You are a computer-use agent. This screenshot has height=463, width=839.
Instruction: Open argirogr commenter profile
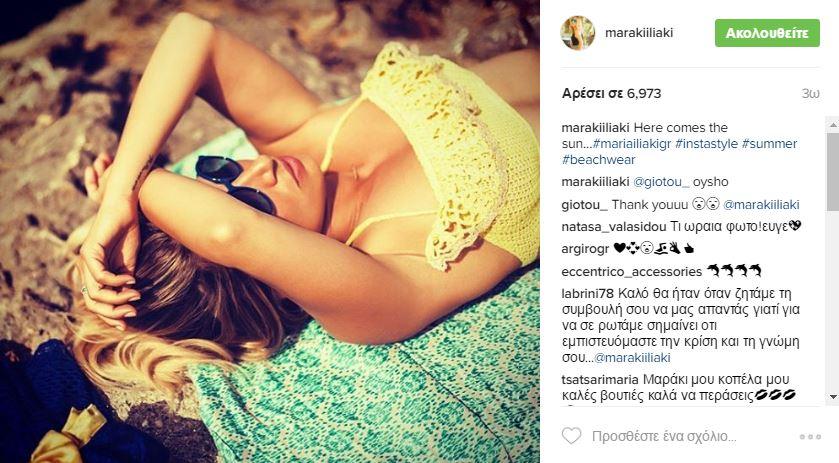585,249
